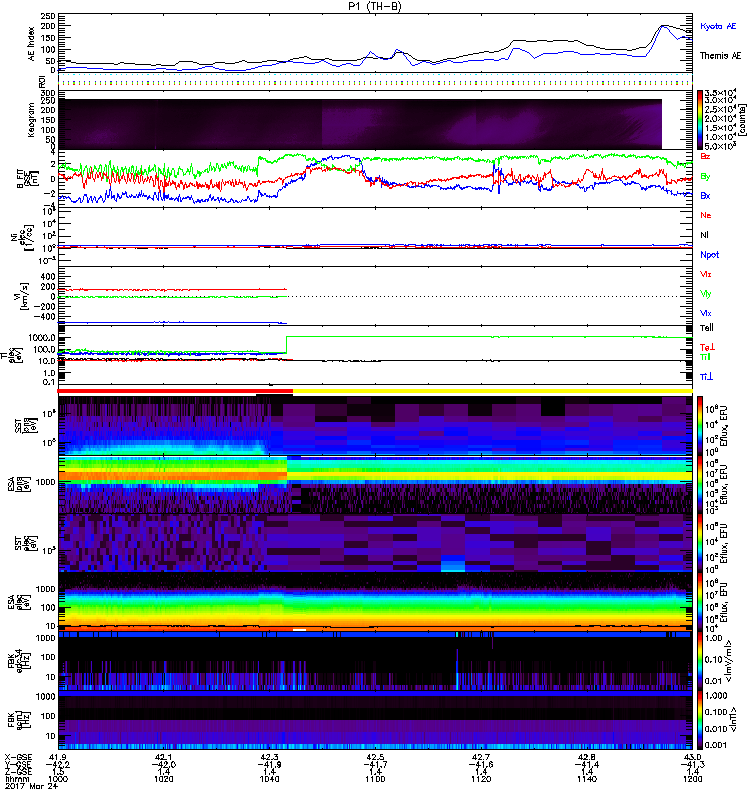Image resolution: width=750 pixels, height=800 pixels.
Task: Click the "1200" time tick label
Action: 692,779
